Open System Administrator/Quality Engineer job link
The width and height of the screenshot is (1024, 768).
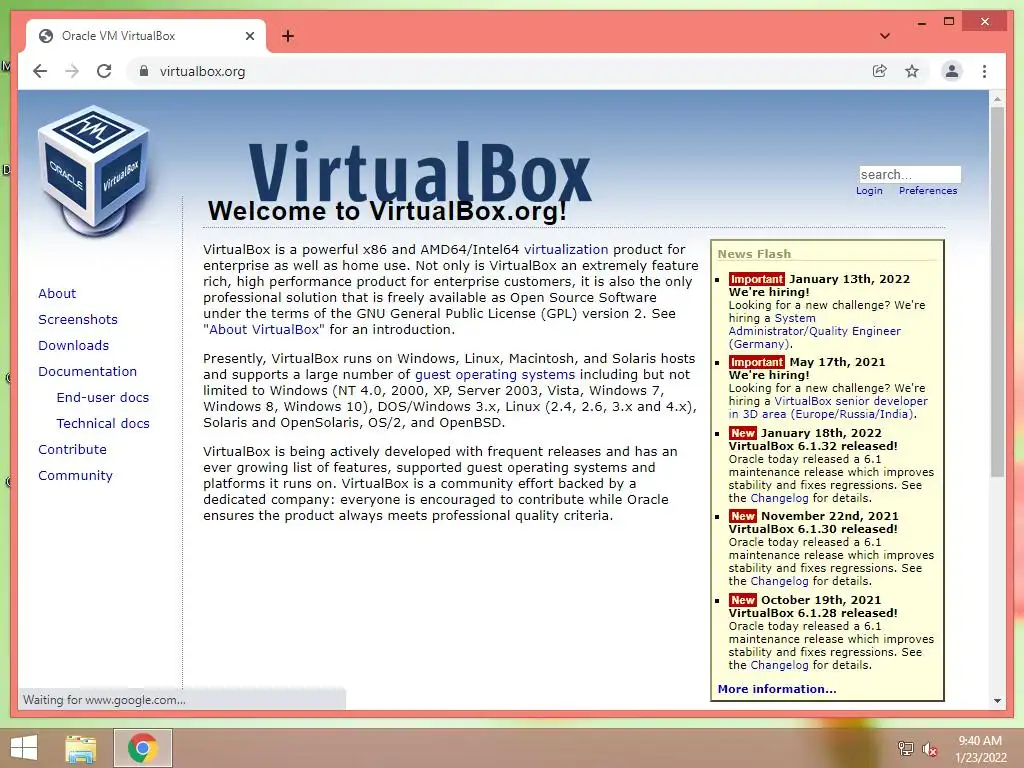(815, 331)
